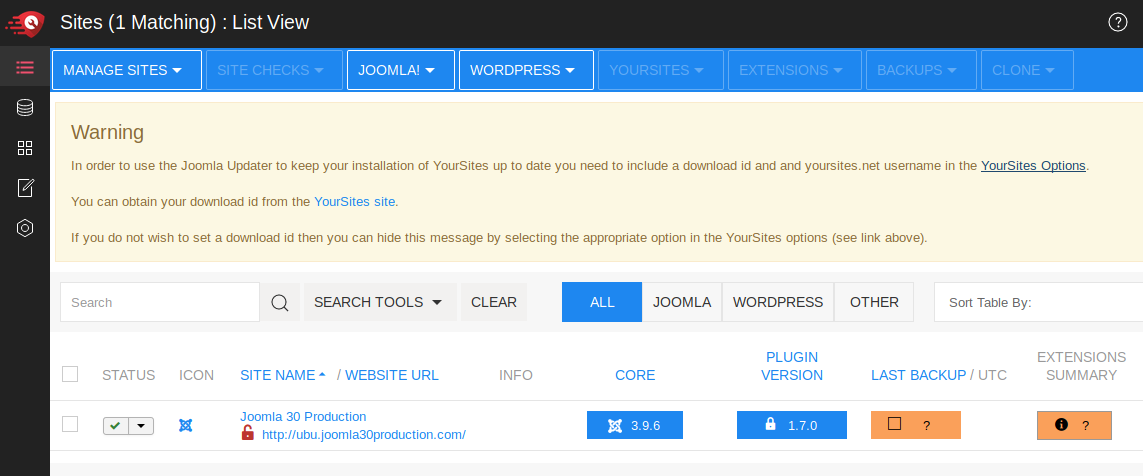Open the database stack sidebar icon

[x=25, y=108]
